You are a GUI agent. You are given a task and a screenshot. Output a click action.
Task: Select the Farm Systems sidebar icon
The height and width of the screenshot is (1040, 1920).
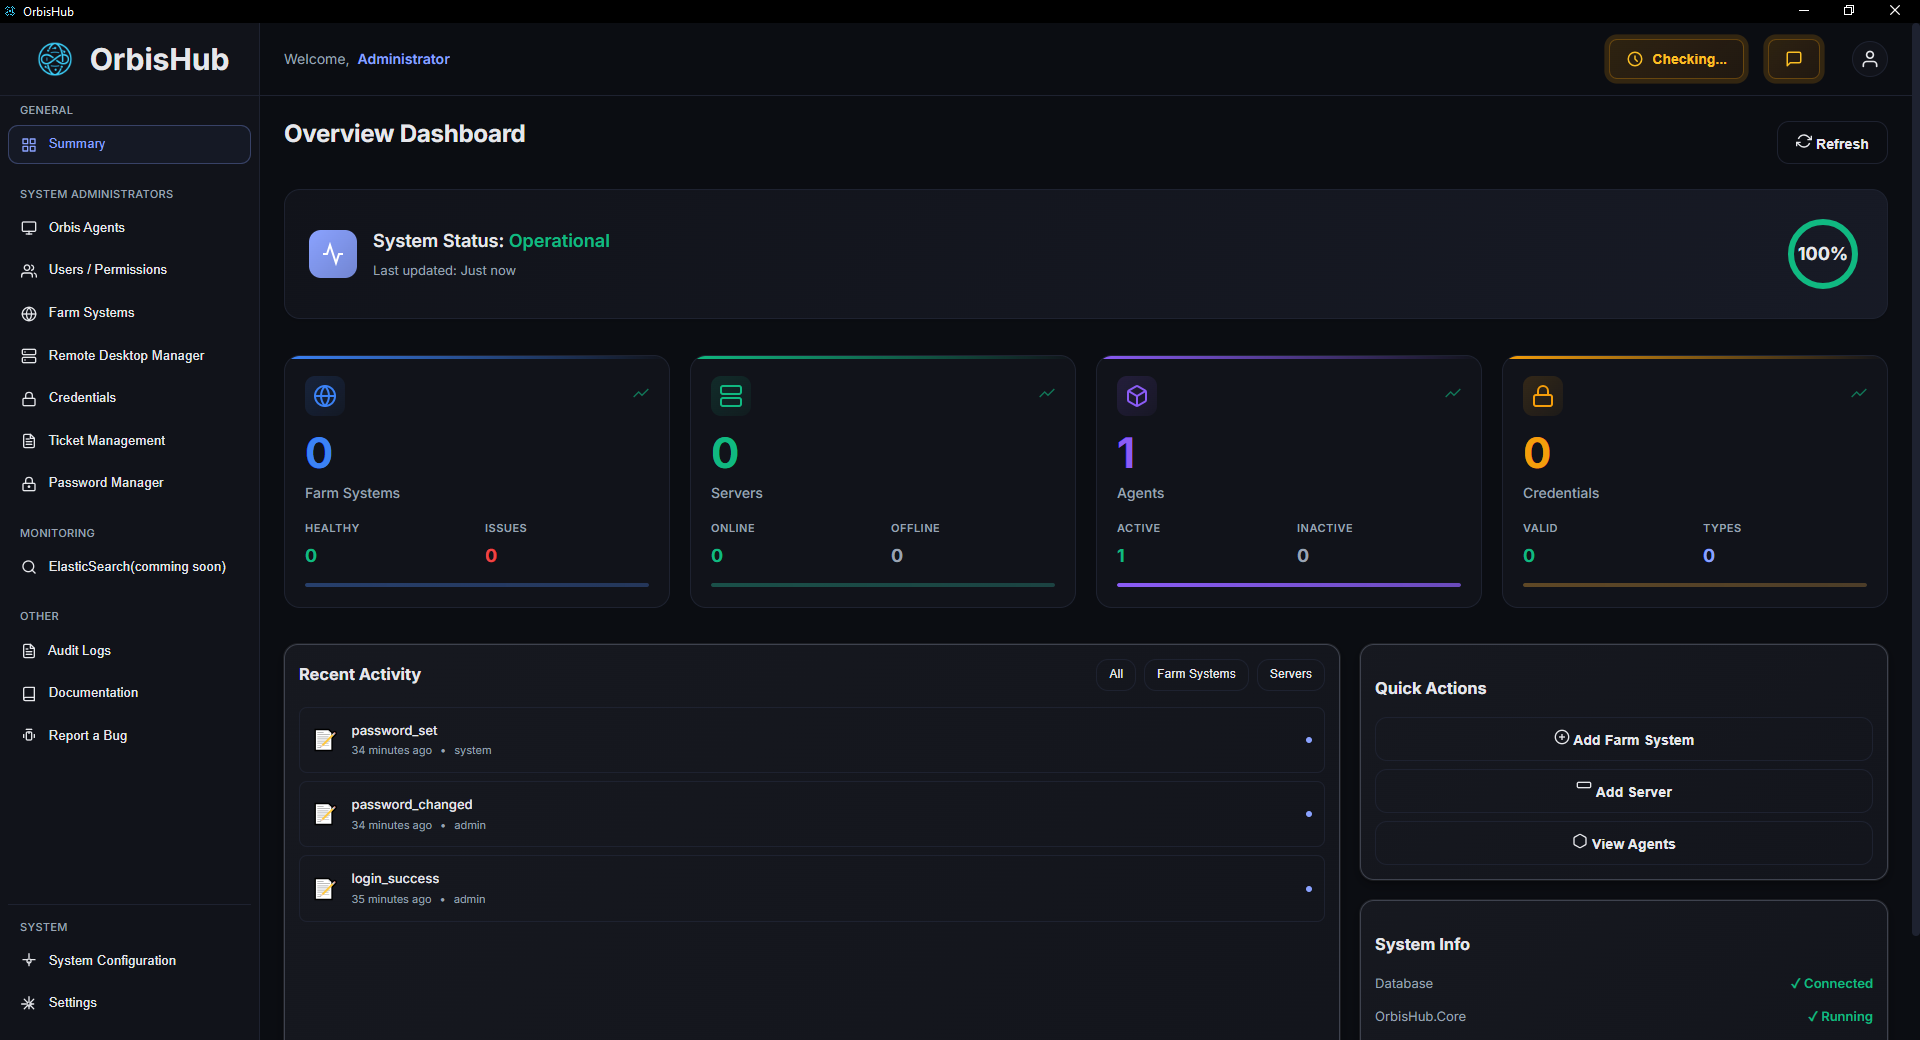pyautogui.click(x=29, y=313)
